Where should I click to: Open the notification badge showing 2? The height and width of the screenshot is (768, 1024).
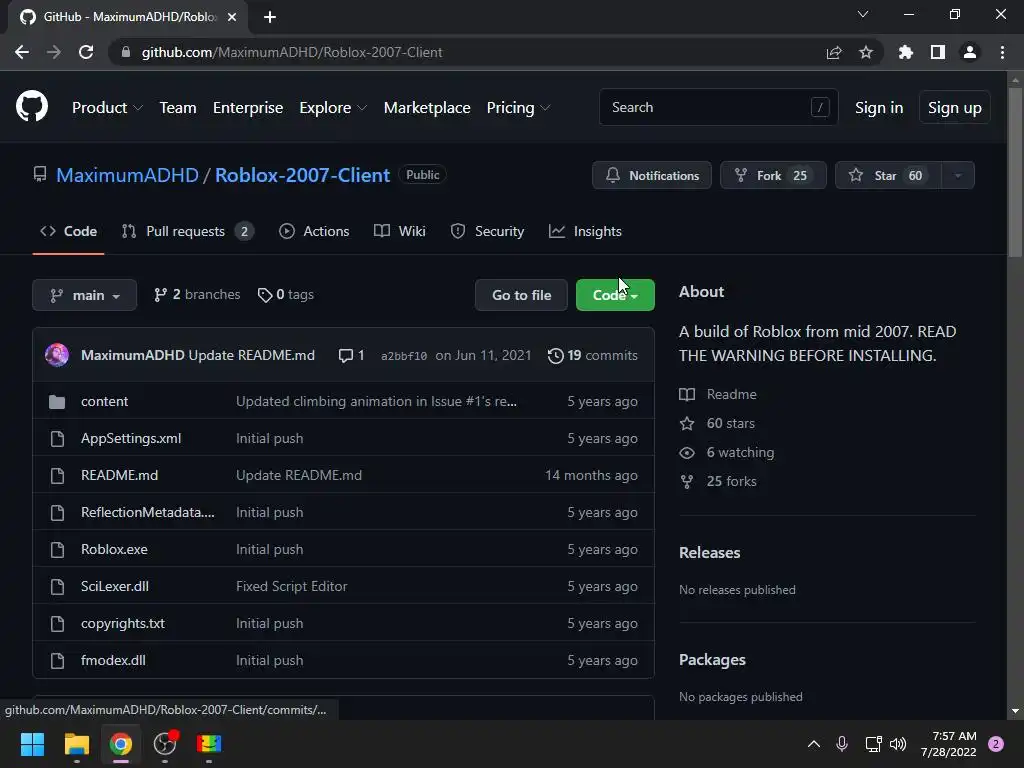point(996,744)
